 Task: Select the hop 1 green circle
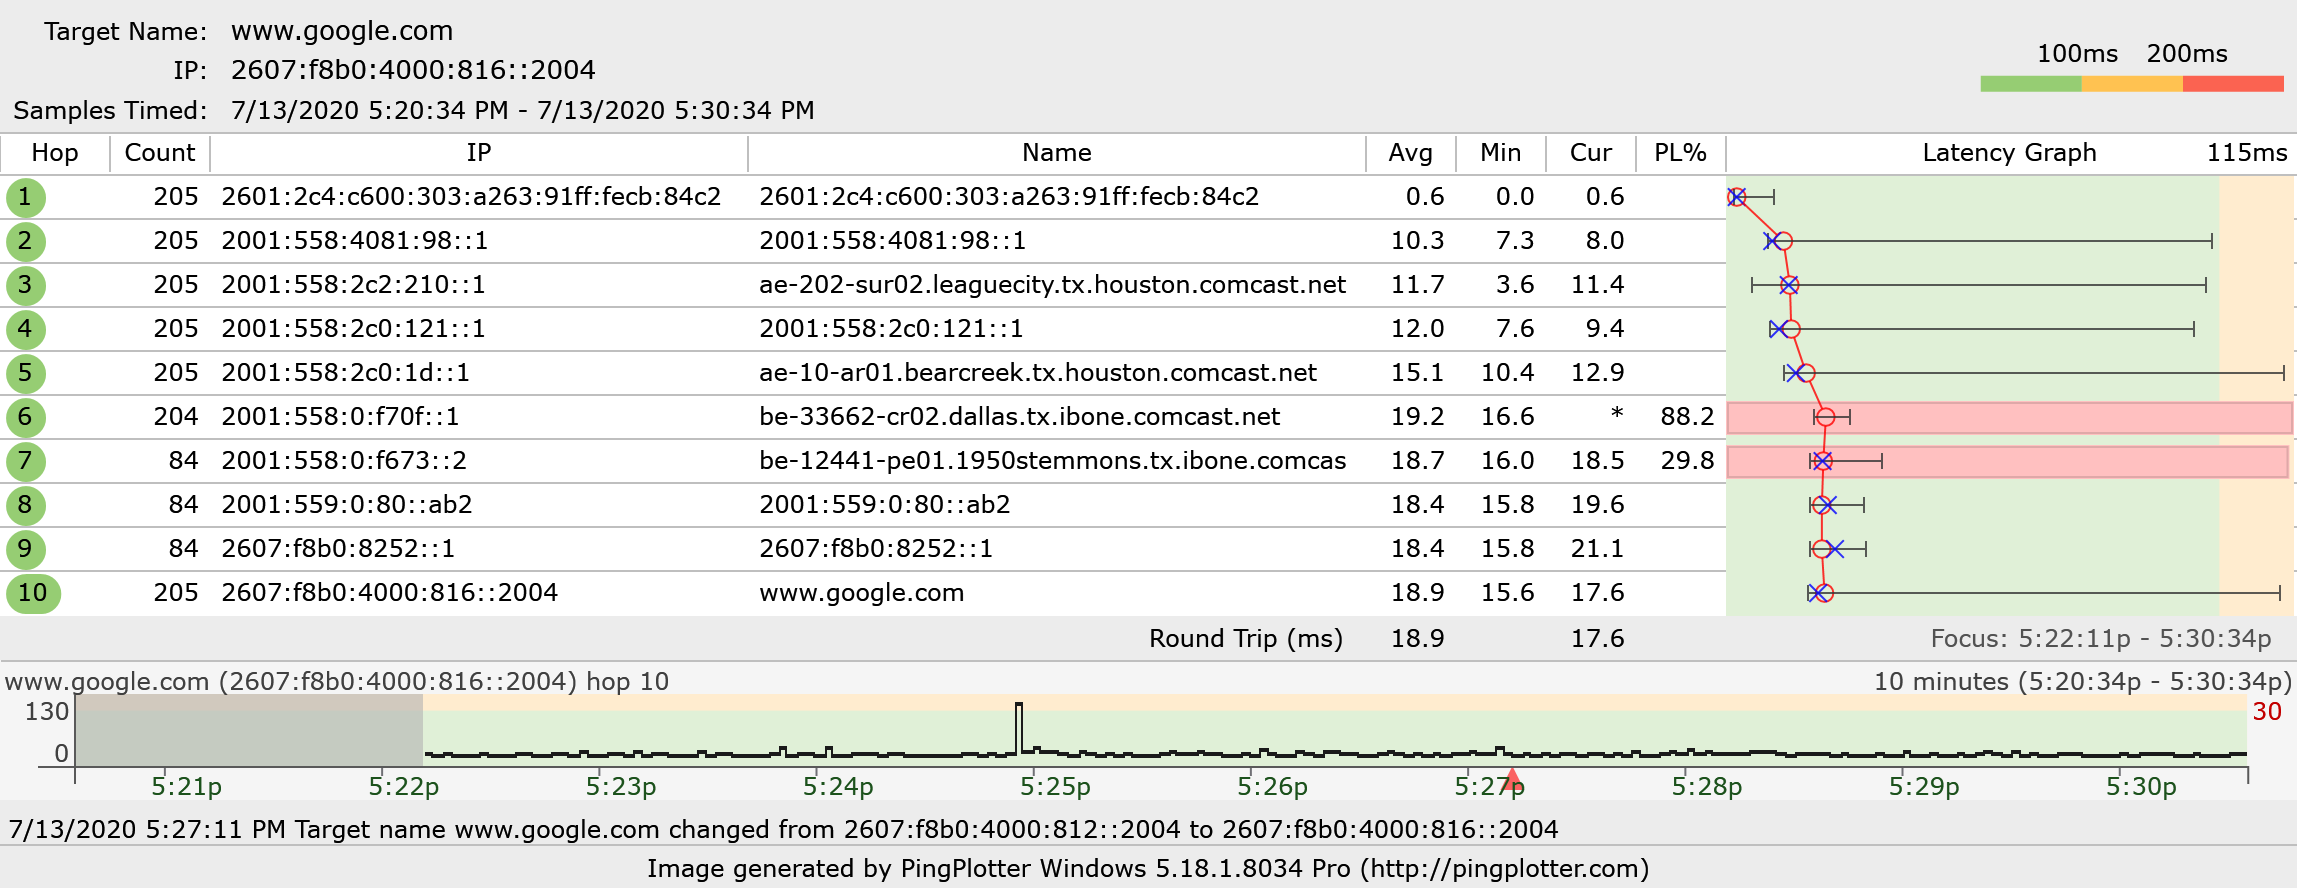(x=25, y=197)
